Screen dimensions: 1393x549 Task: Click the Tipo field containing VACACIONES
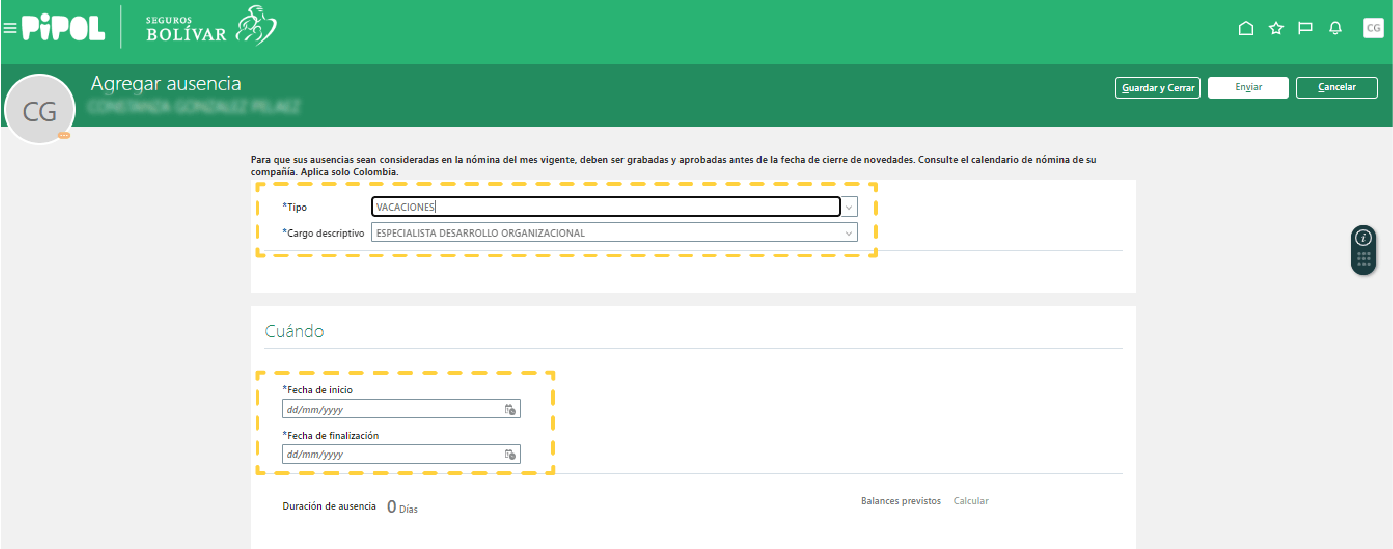(605, 207)
